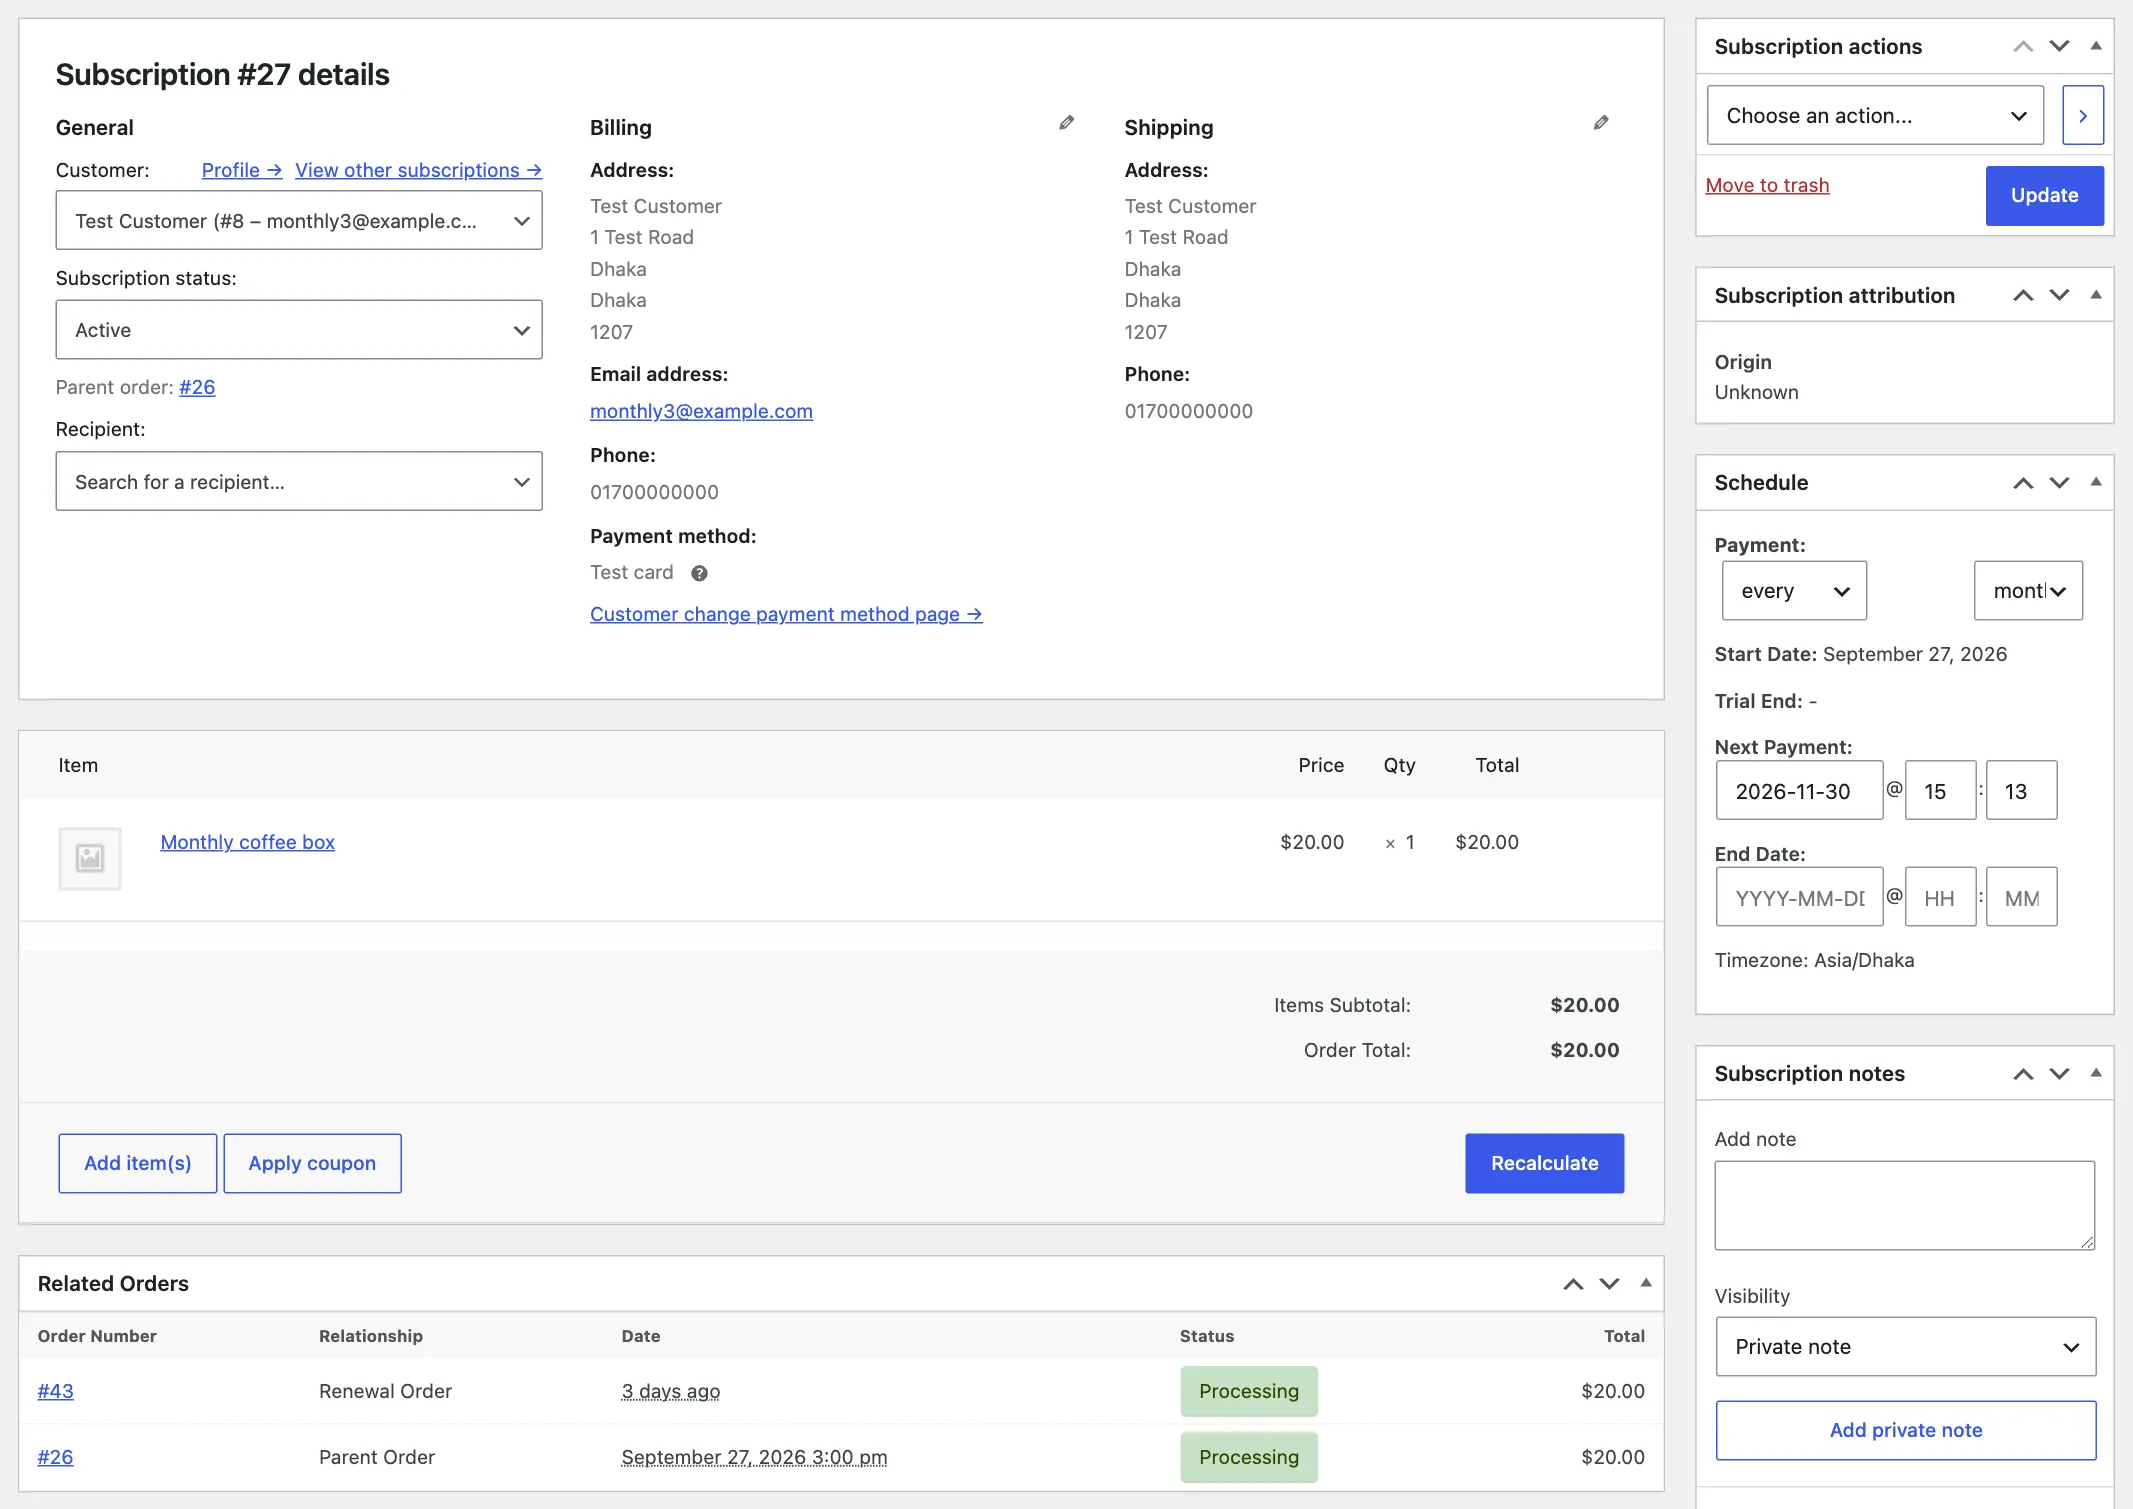2133x1509 pixels.
Task: Open parent order #26 link in General
Action: [x=197, y=387]
